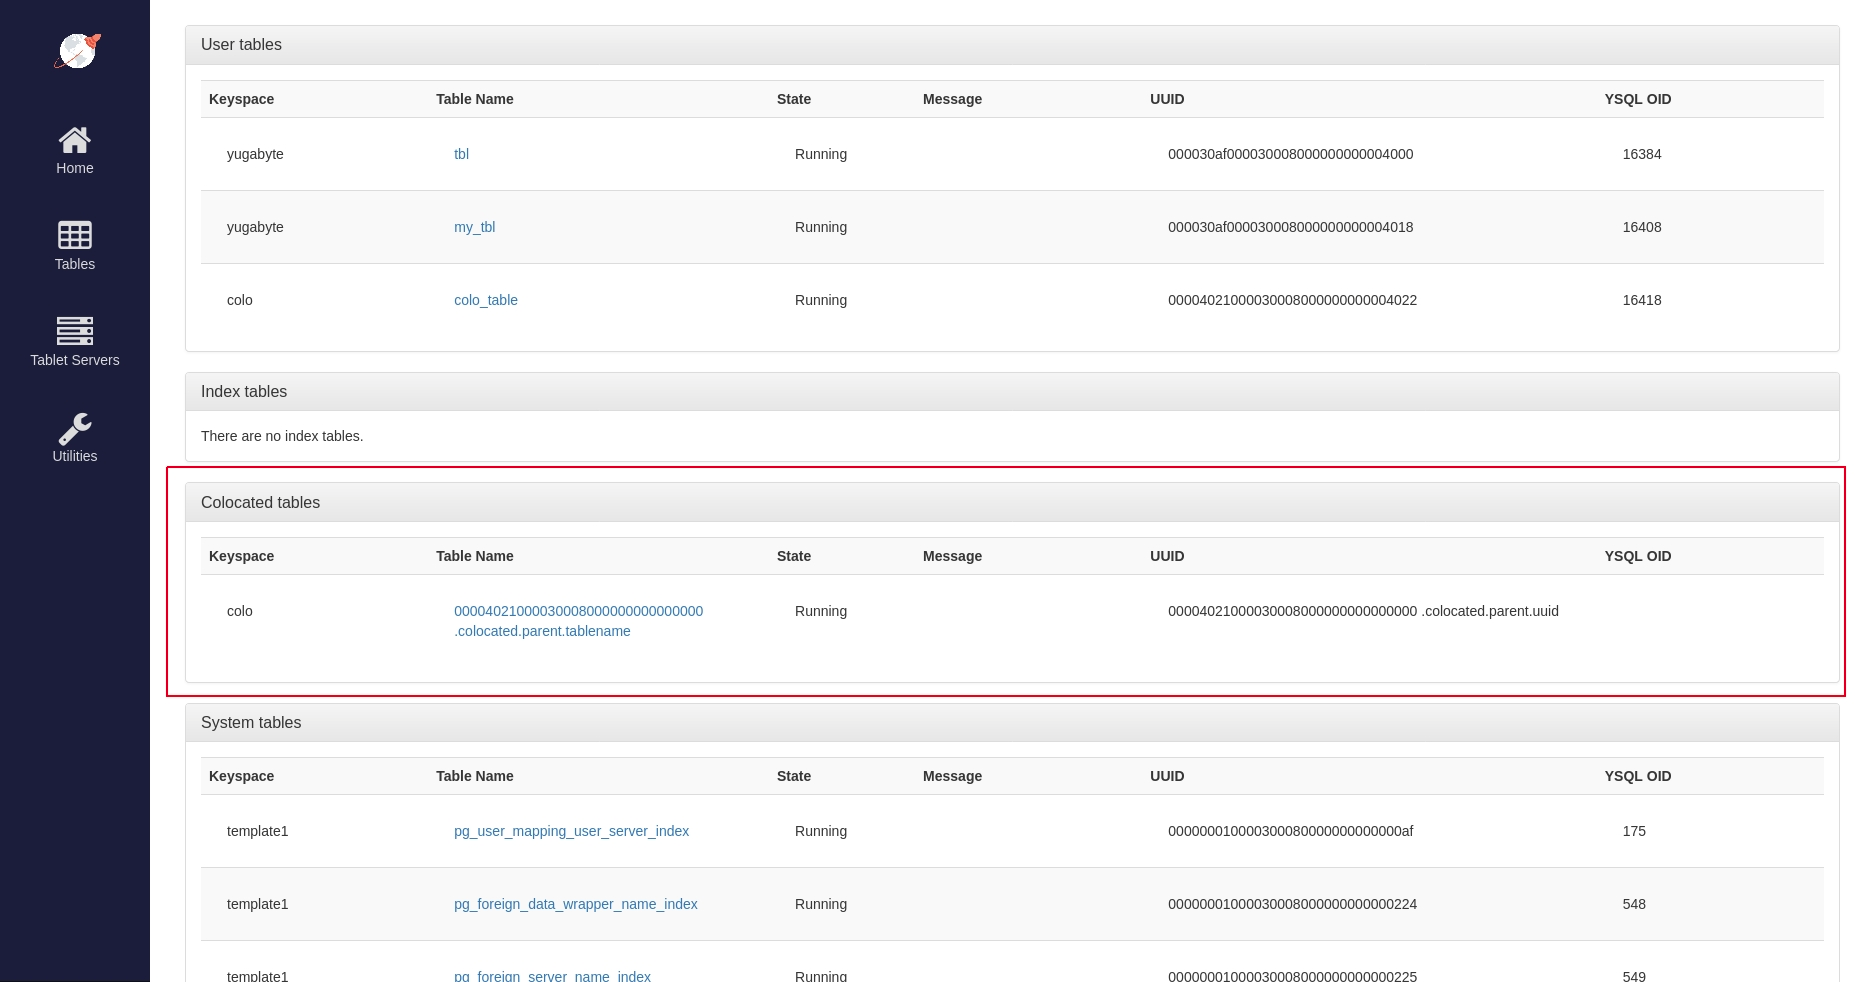Click User tables YSQL OID header
Viewport: 1855px width, 982px height.
(x=1638, y=99)
